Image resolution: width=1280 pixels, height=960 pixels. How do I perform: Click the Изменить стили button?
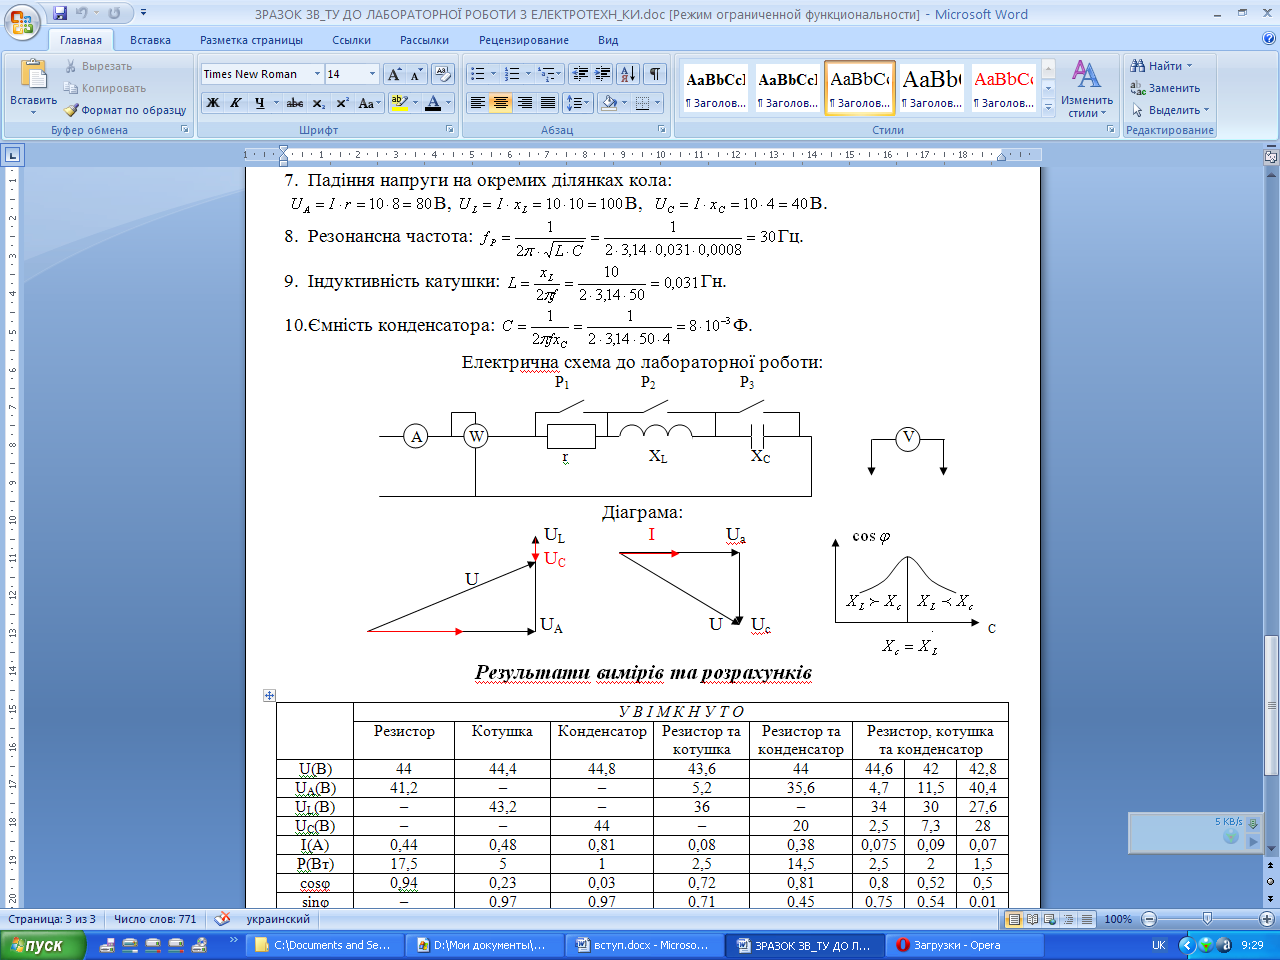(x=1087, y=88)
